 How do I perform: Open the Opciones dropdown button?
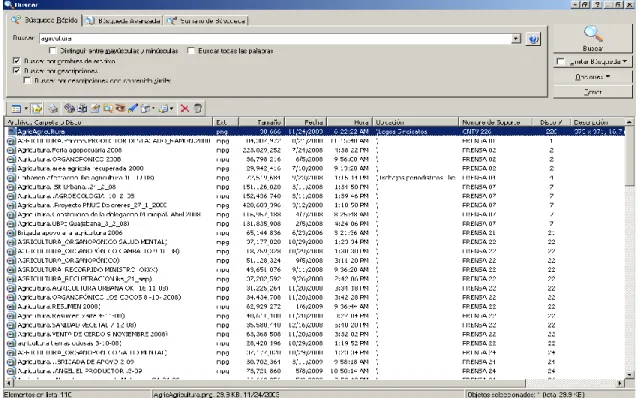point(592,77)
